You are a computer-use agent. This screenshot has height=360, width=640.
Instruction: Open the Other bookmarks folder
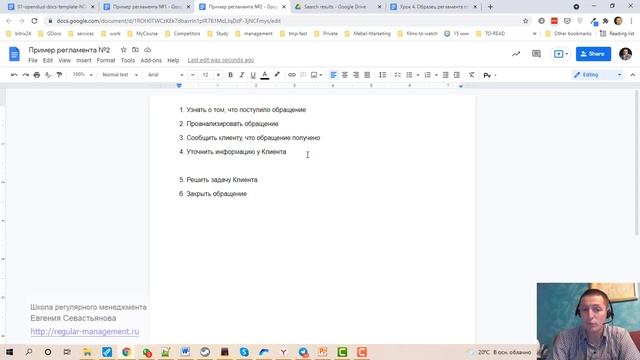[x=568, y=33]
